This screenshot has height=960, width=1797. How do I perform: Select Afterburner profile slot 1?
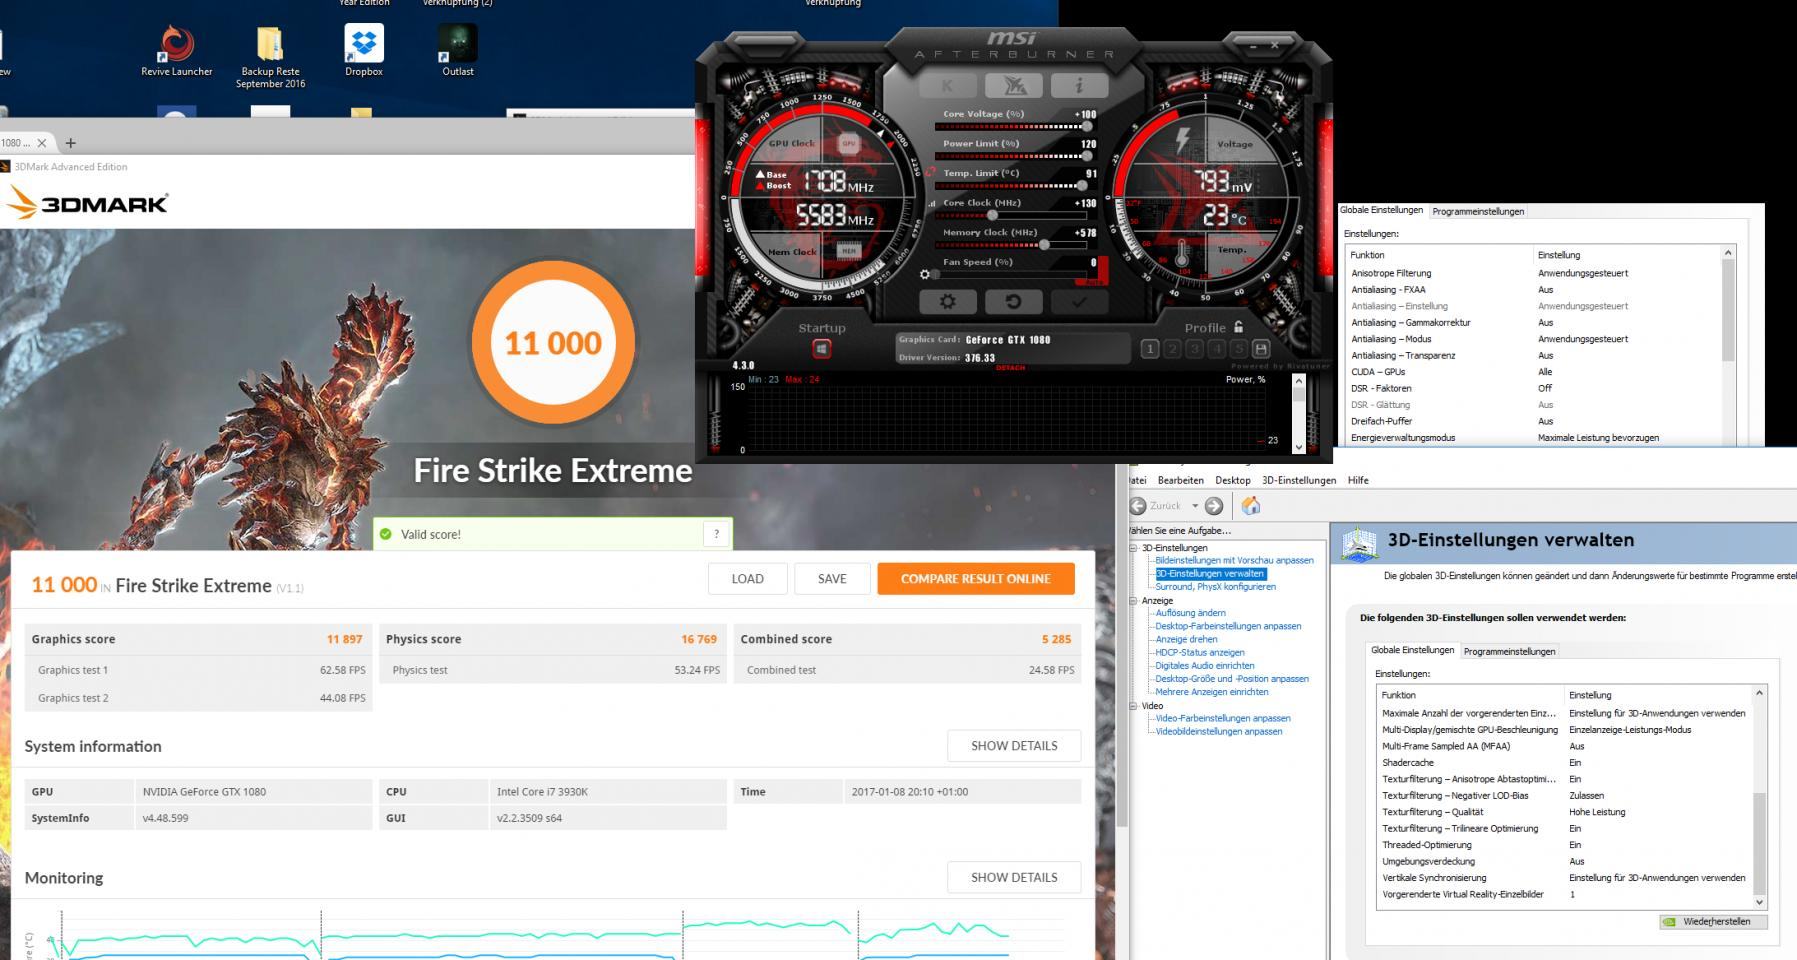(x=1150, y=349)
